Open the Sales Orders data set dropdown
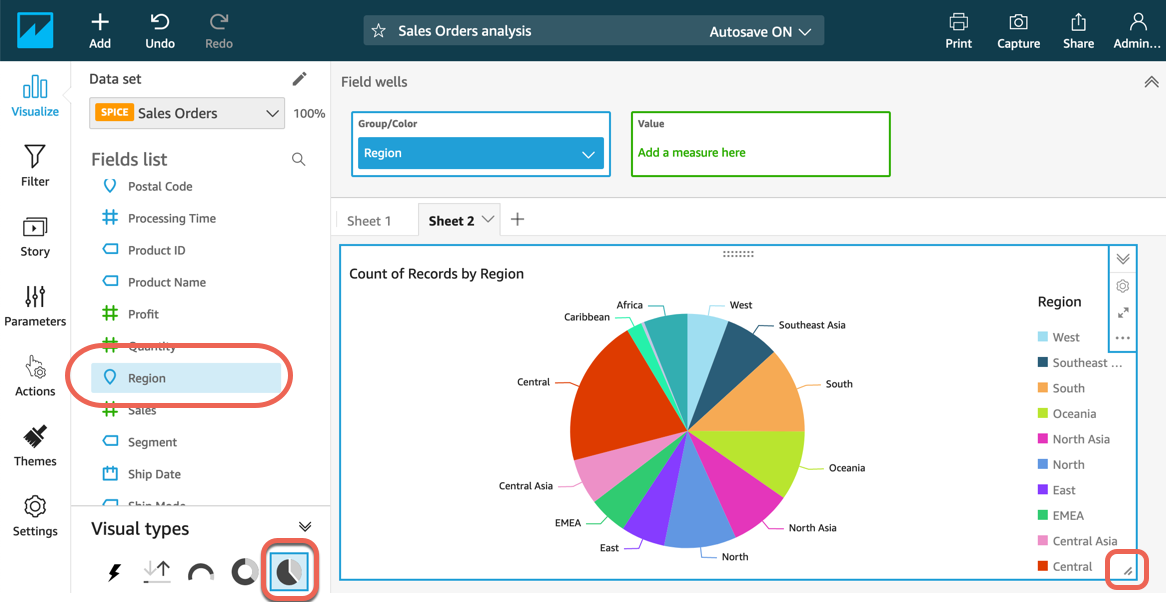Image resolution: width=1166 pixels, height=602 pixels. pyautogui.click(x=187, y=113)
